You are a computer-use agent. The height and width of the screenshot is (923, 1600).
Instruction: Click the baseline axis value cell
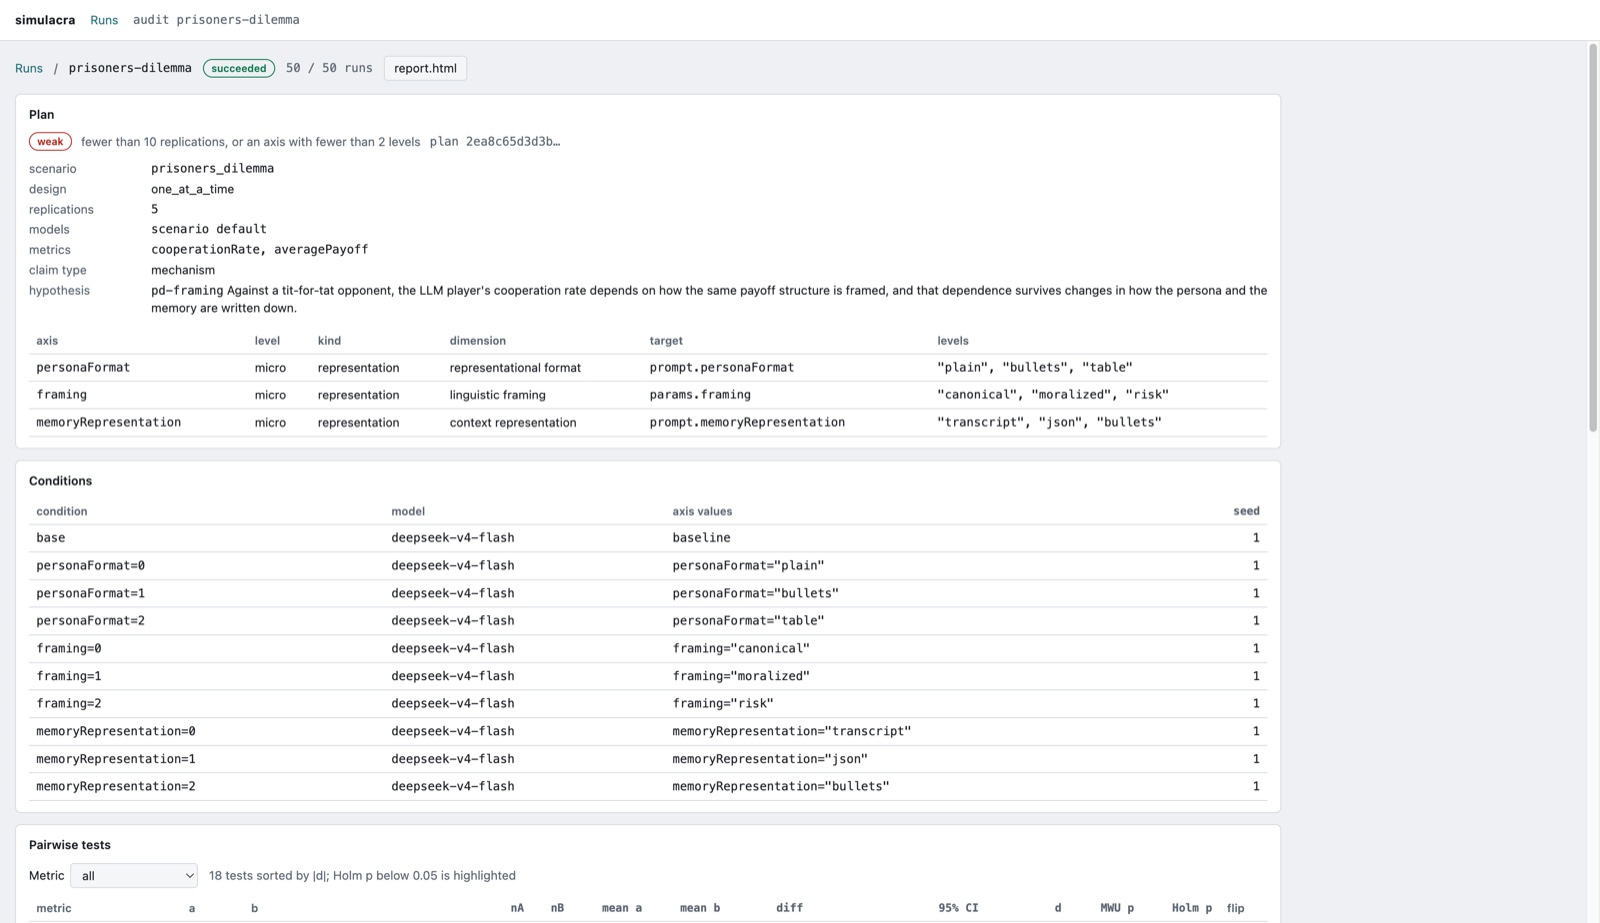(x=701, y=538)
